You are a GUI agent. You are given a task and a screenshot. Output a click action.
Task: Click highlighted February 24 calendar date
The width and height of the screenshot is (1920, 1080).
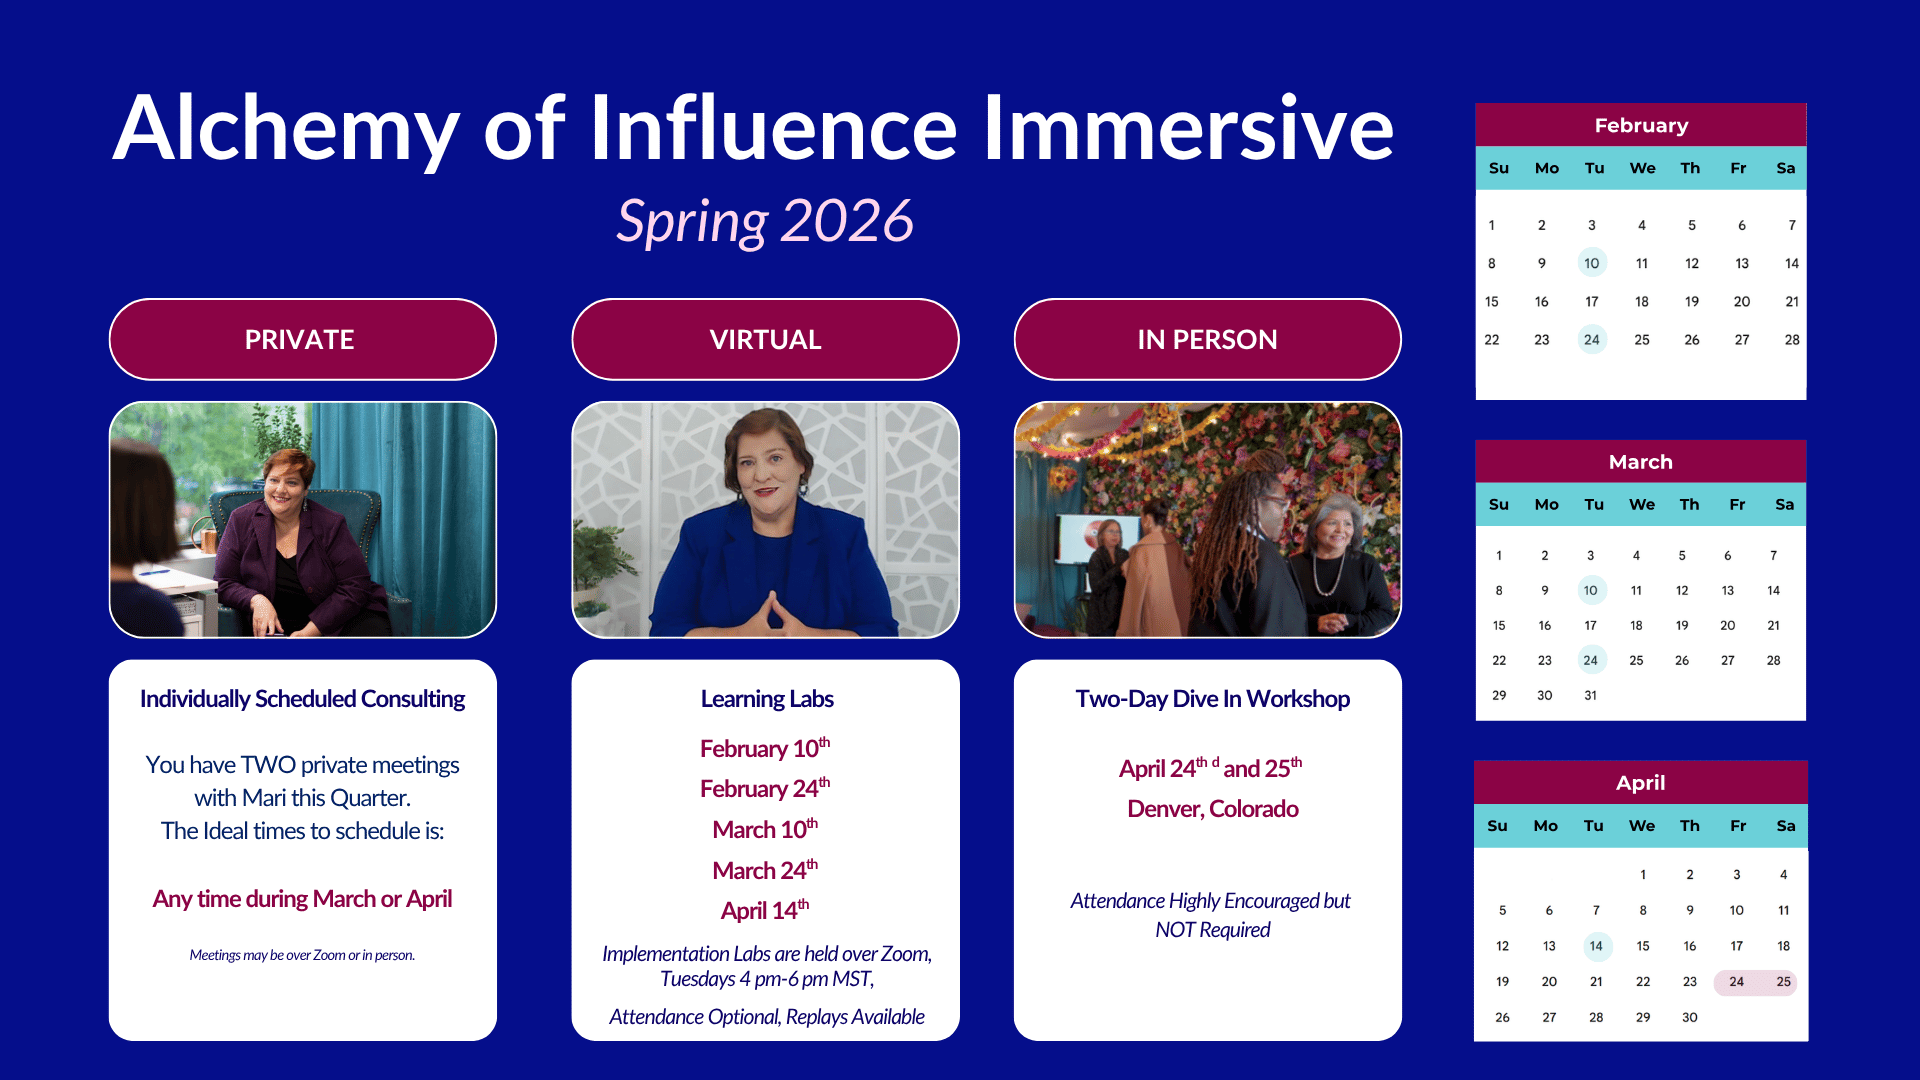click(x=1591, y=339)
